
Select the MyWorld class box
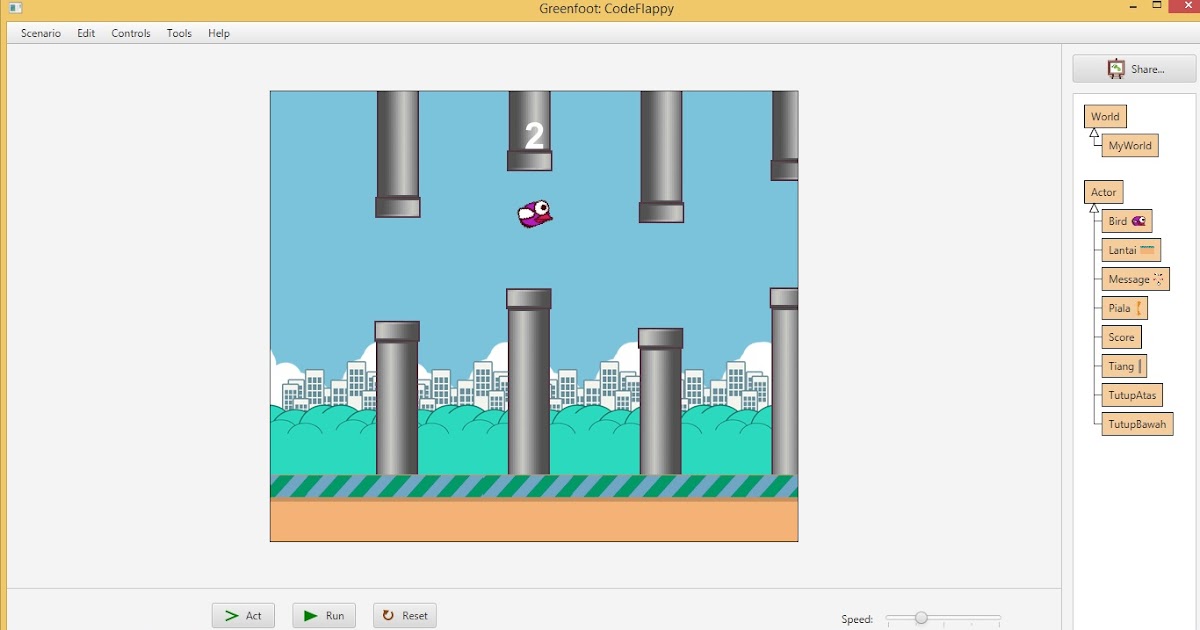pos(1130,145)
